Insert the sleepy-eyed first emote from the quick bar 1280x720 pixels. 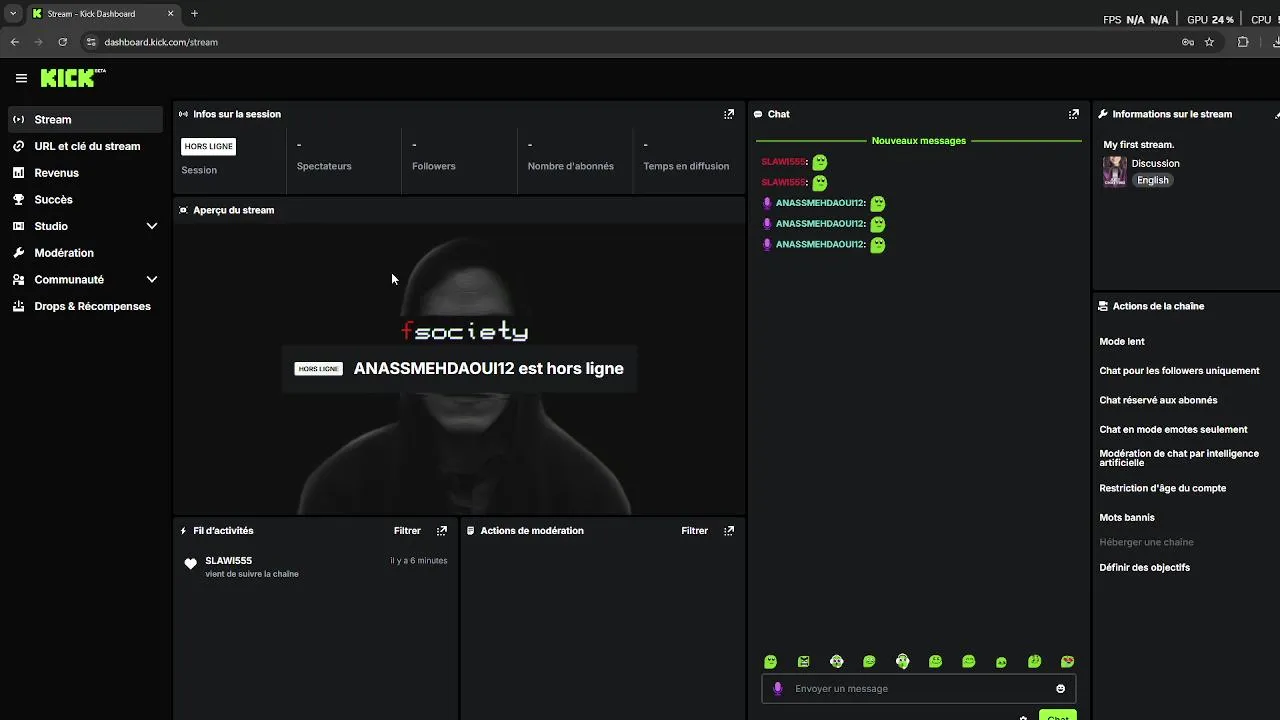[770, 662]
